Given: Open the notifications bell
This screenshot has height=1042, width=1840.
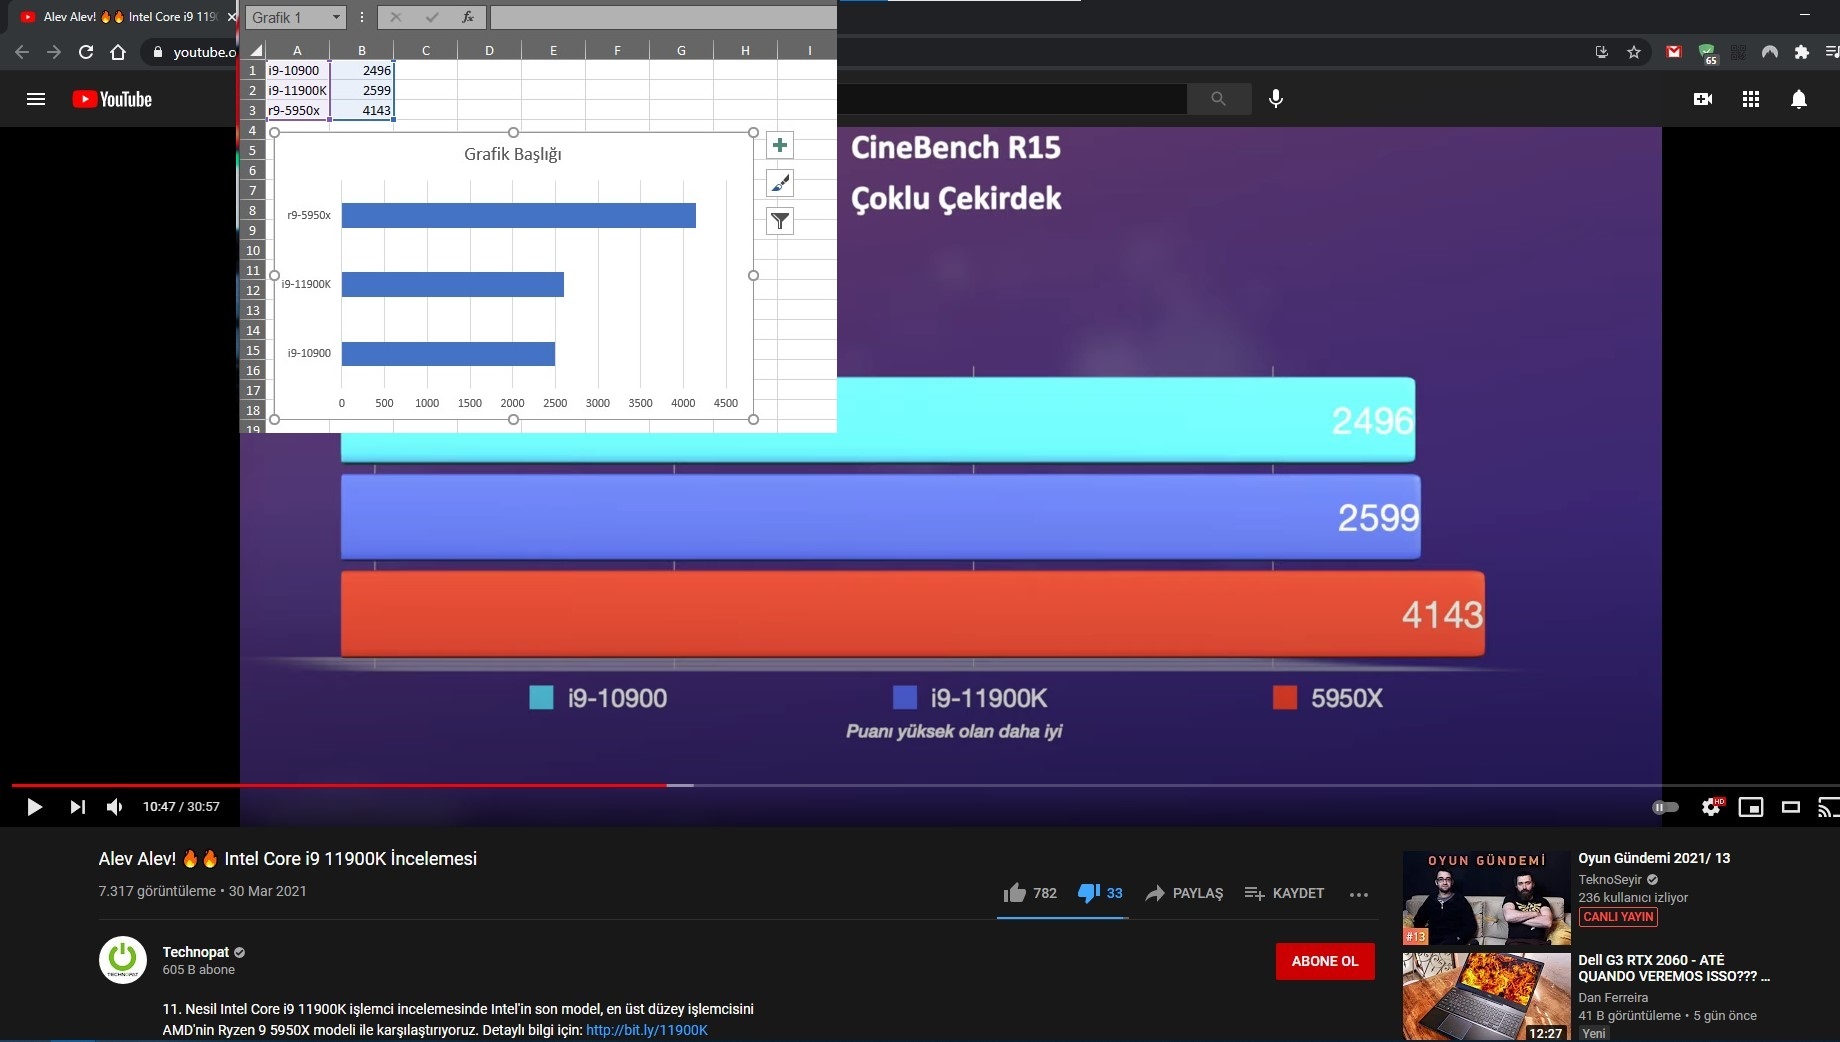Looking at the screenshot, I should tap(1799, 99).
